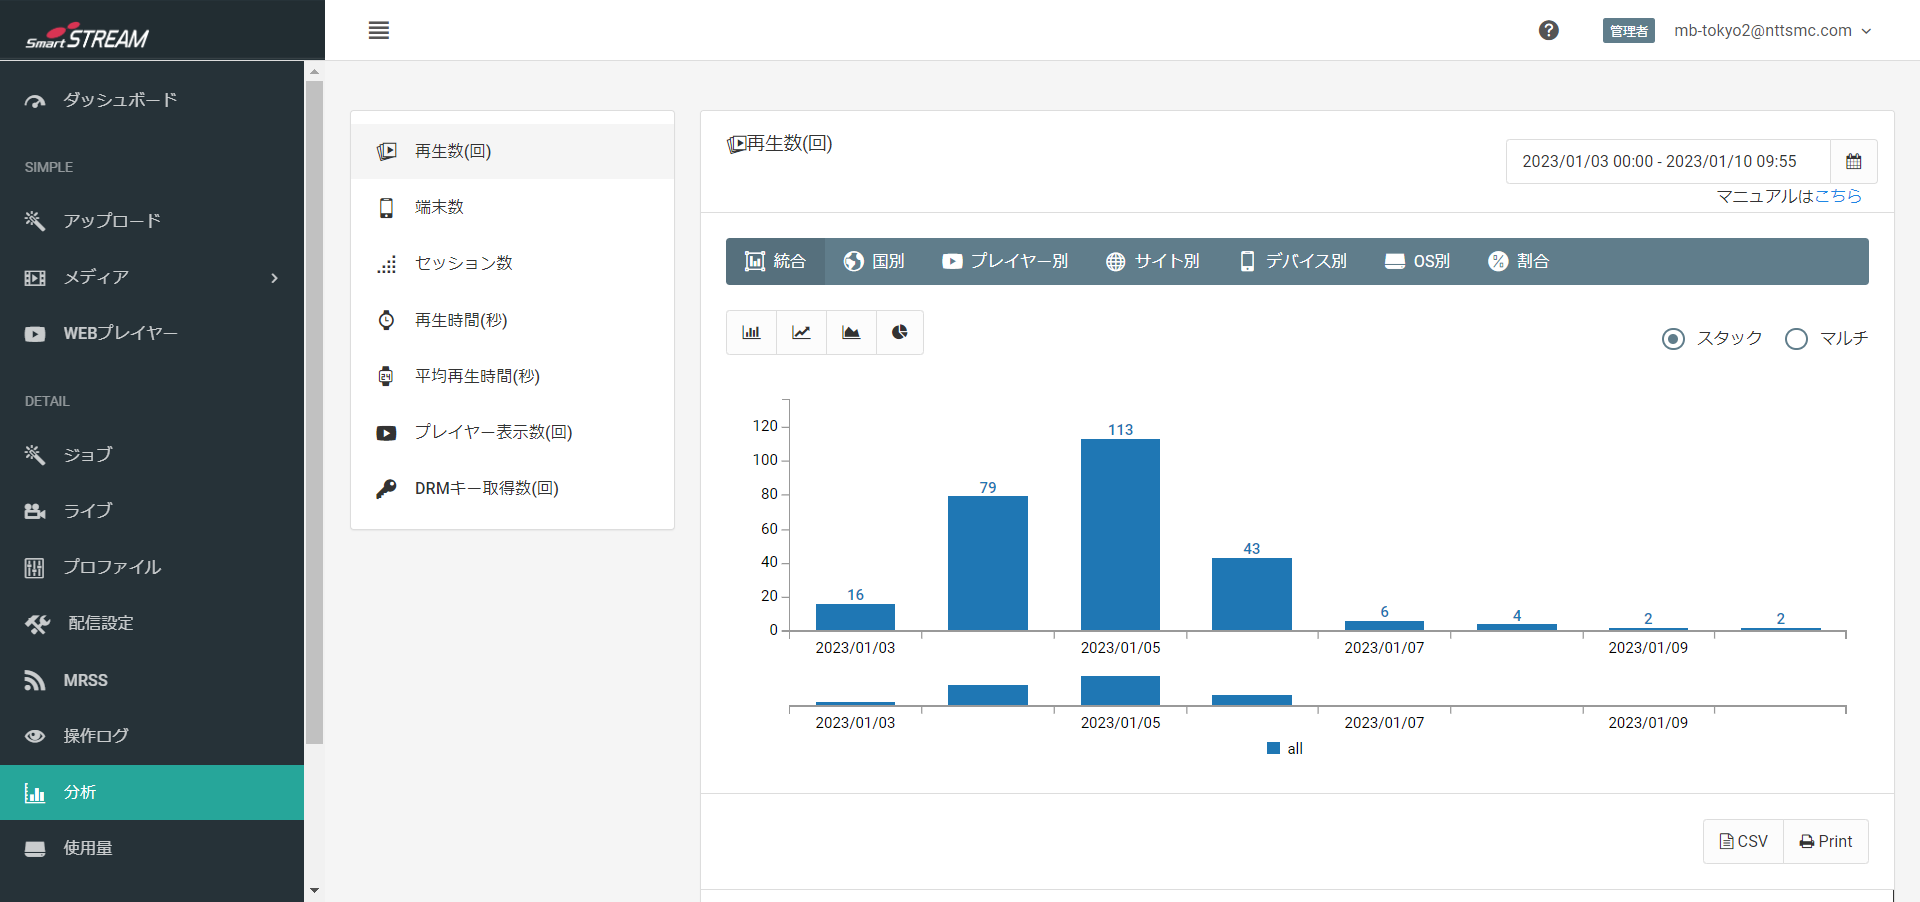This screenshot has width=1920, height=902.
Task: Switch to 統合 tab
Action: point(775,261)
